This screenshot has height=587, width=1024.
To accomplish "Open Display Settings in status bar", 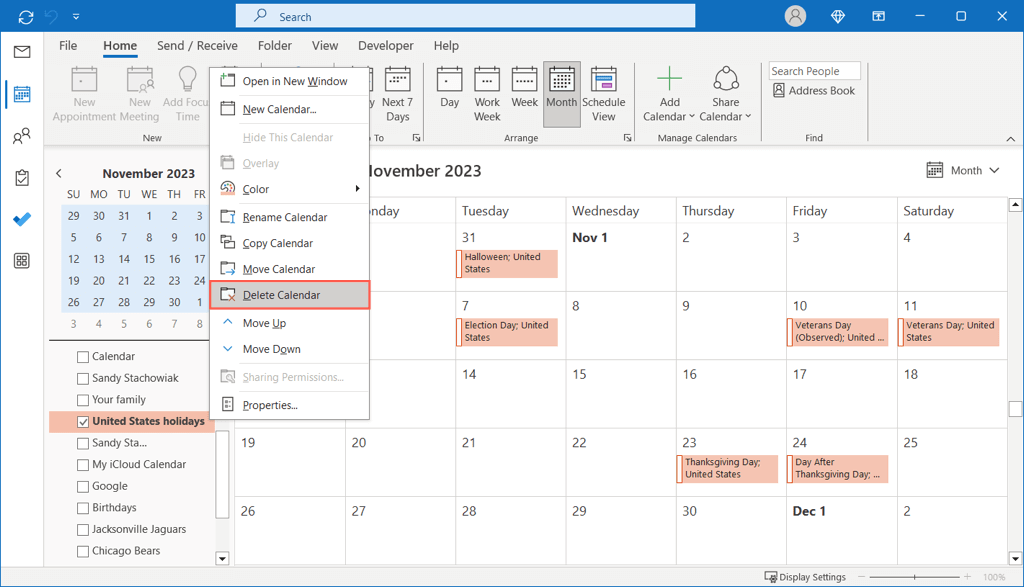I will (x=805, y=577).
